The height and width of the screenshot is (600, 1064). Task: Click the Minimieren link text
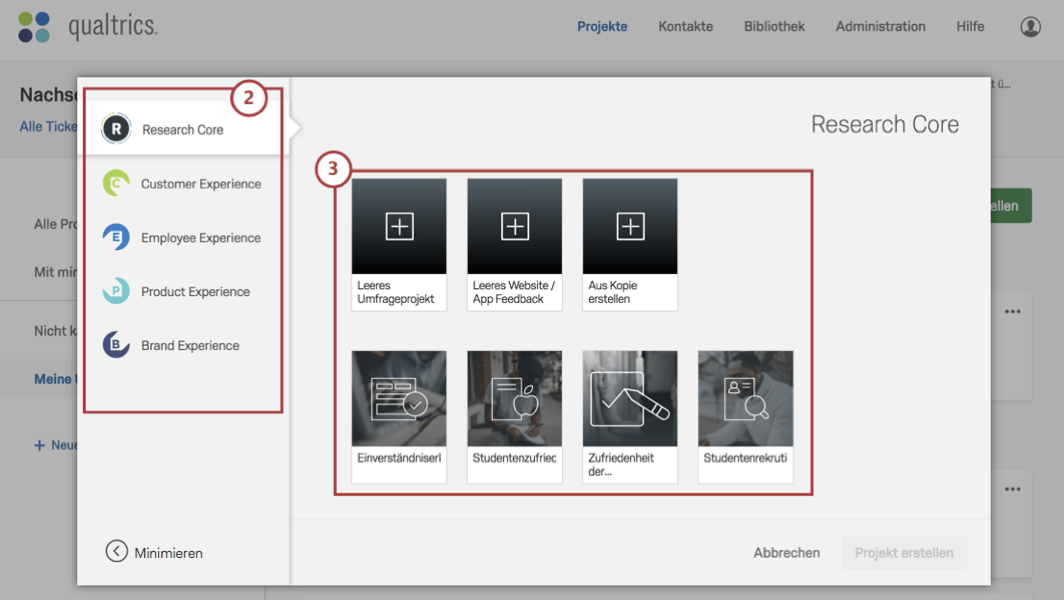coord(168,553)
